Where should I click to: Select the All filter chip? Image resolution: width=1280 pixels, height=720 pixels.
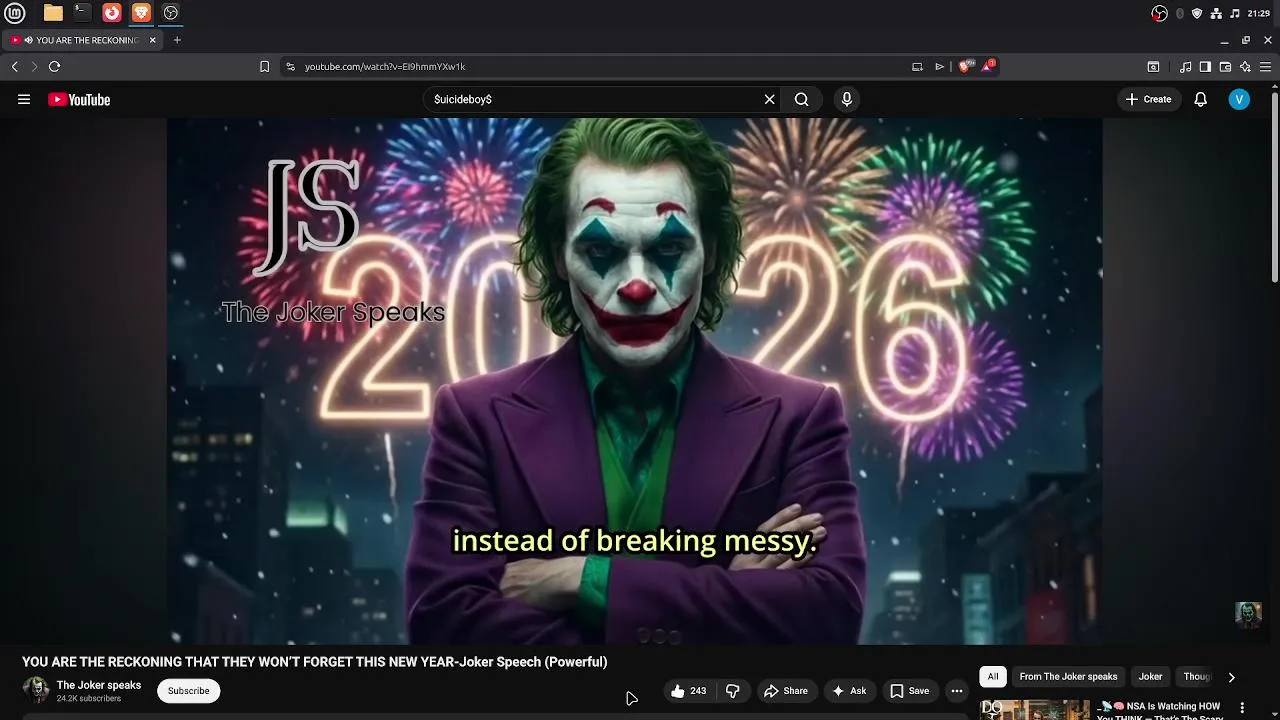[x=993, y=677]
